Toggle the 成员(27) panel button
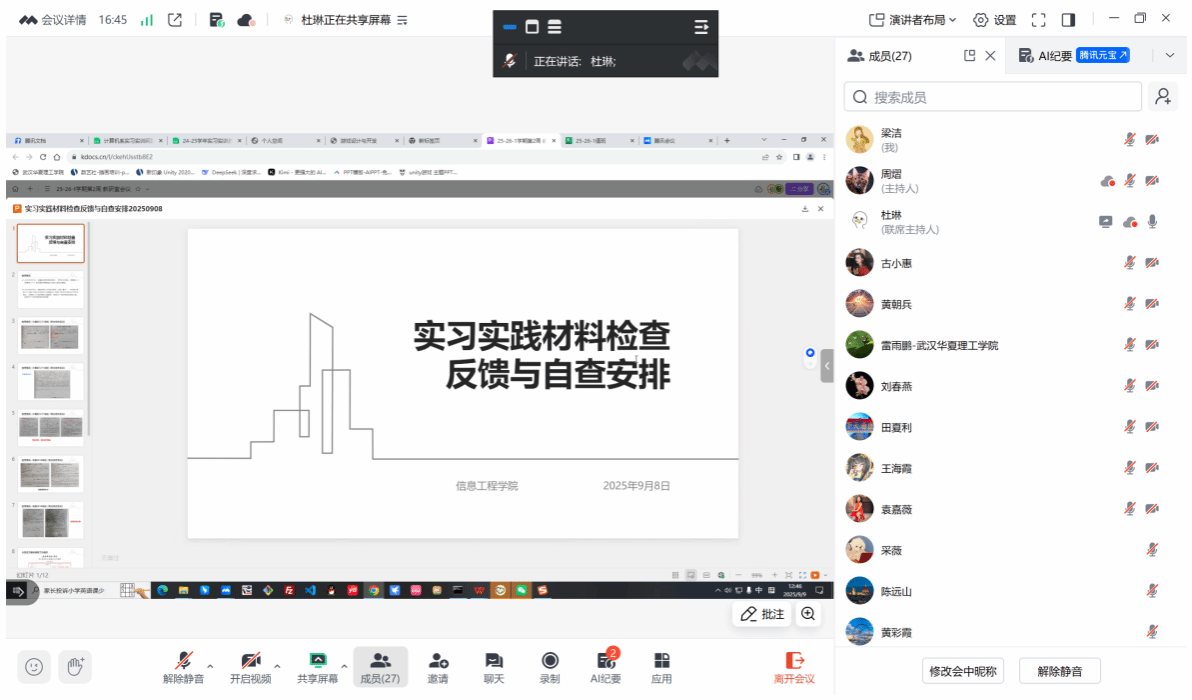Screen dimensions: 1192x700 (x=380, y=667)
